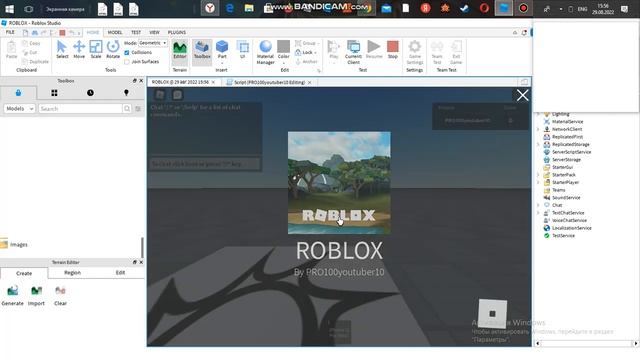
Task: Click the Current Client test button
Action: (x=353, y=52)
